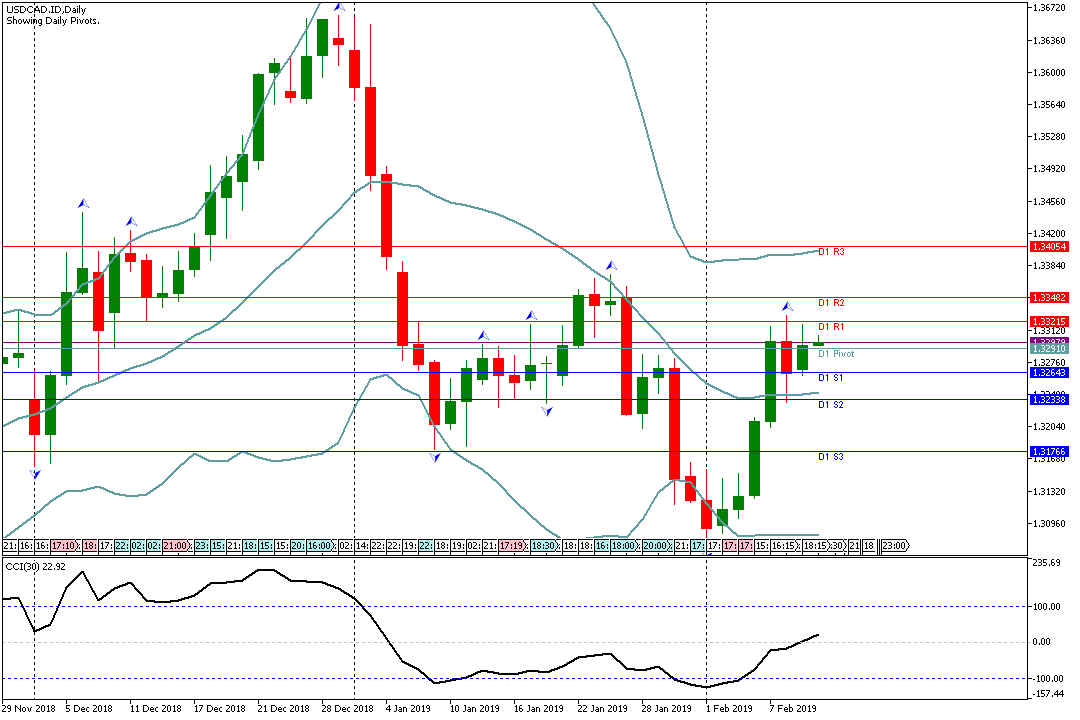Click the D1 R2 pivot label
The width and height of the screenshot is (1080, 720).
pyautogui.click(x=831, y=303)
